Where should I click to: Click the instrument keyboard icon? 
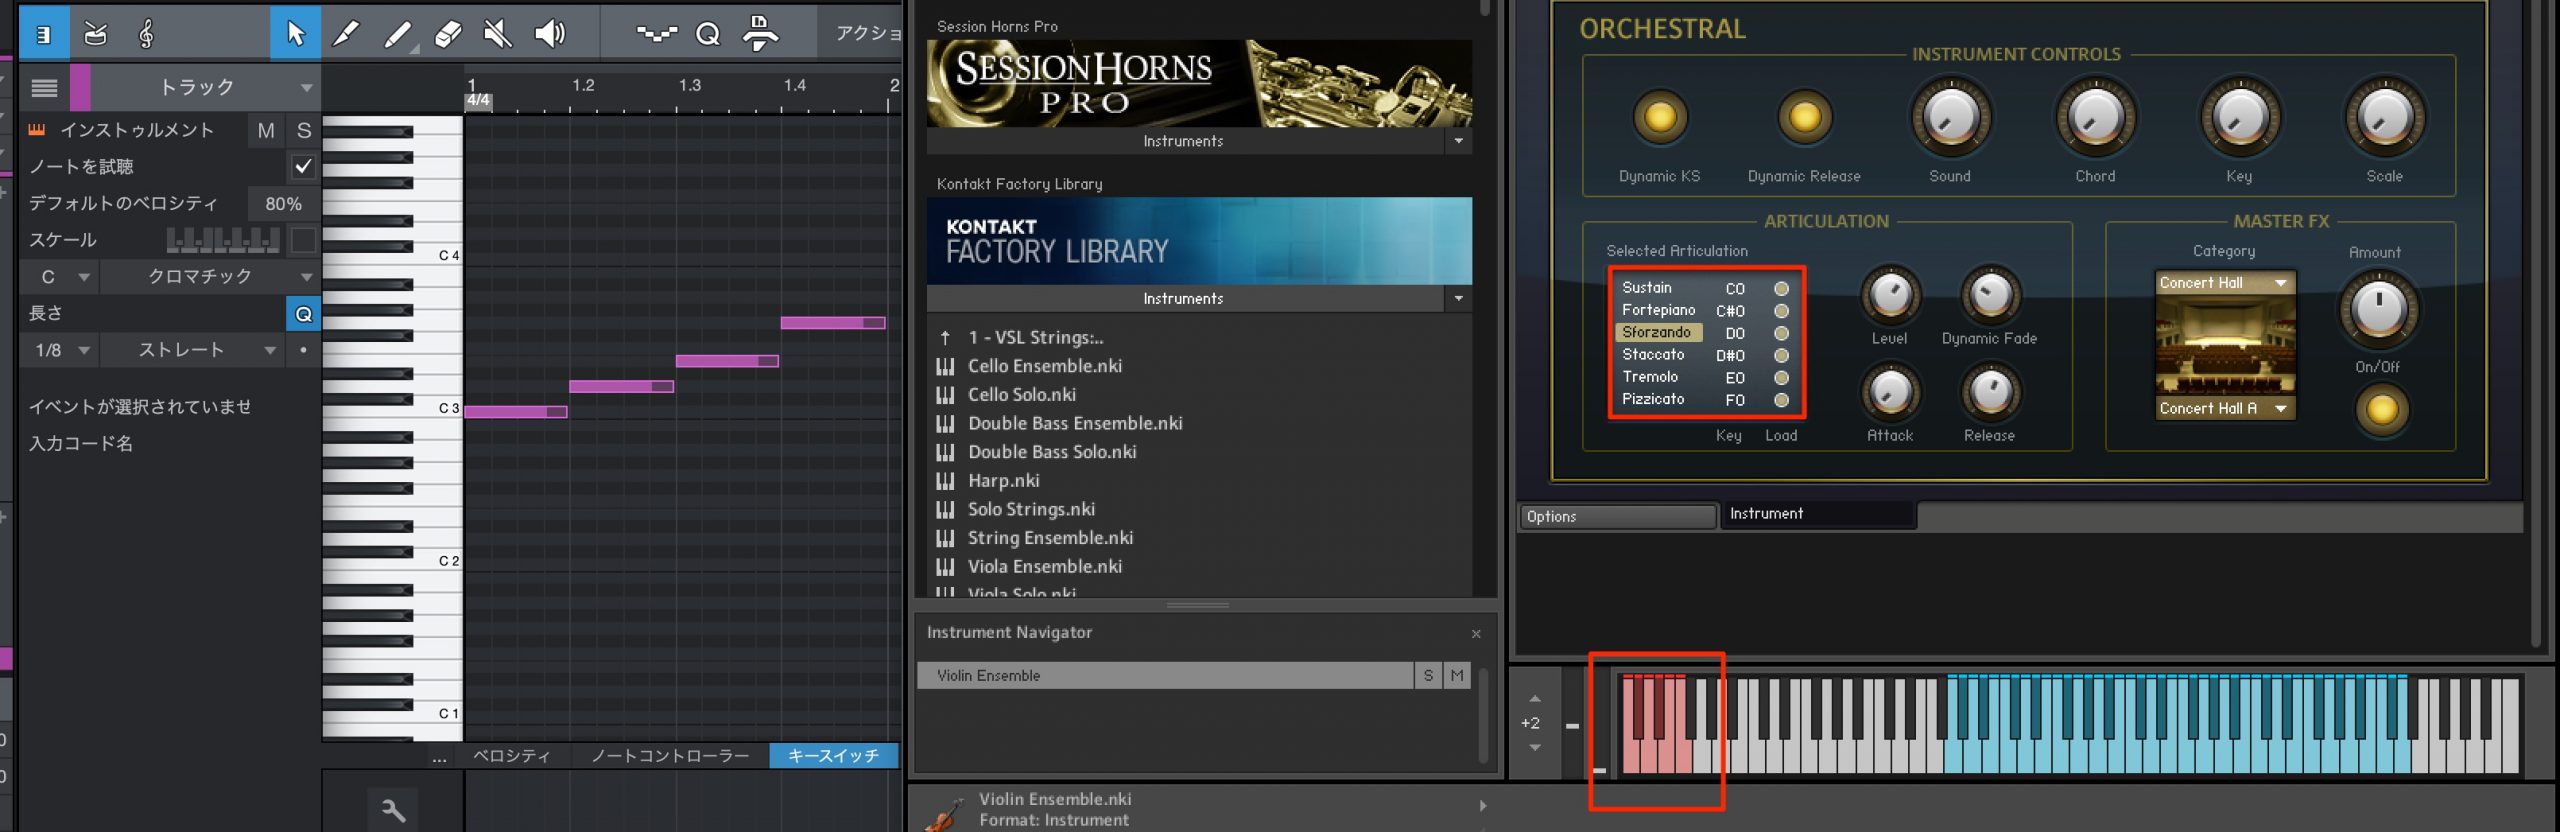37,130
